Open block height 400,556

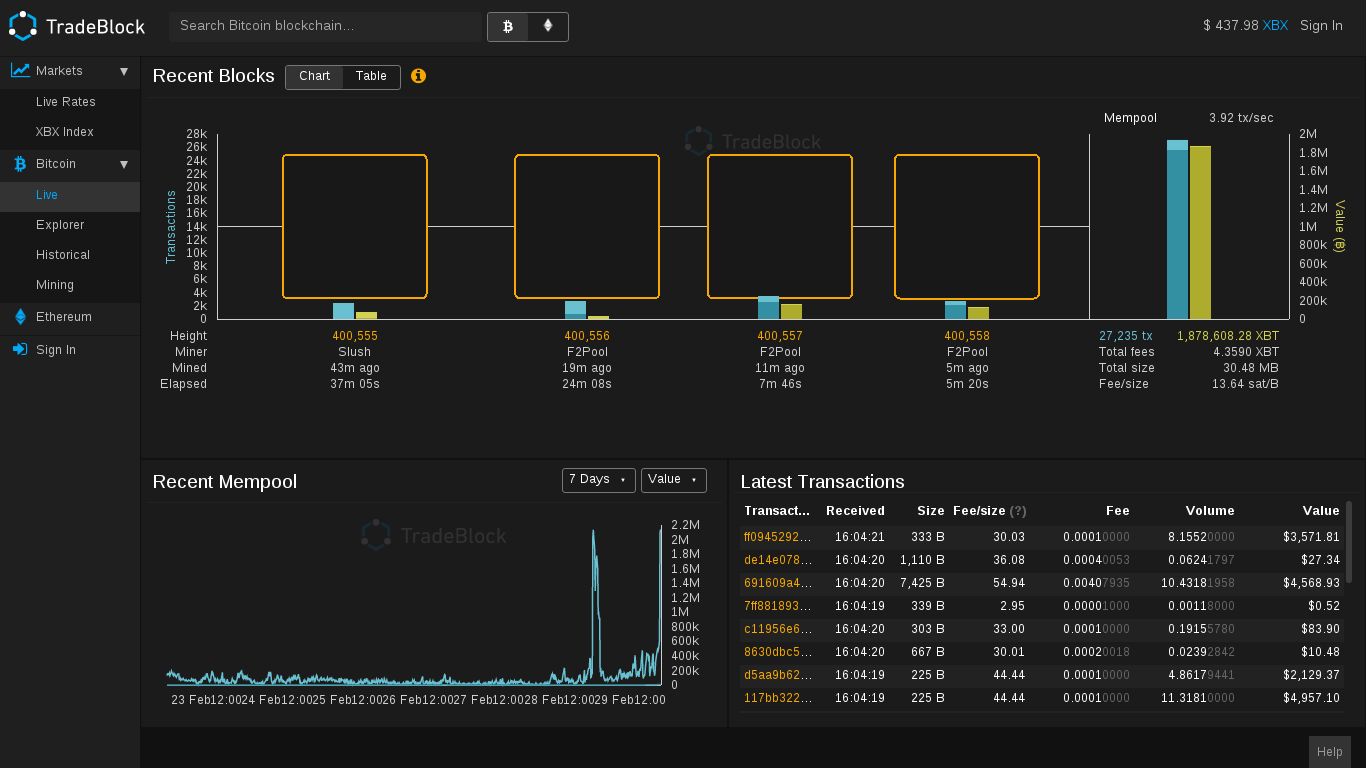(x=587, y=337)
